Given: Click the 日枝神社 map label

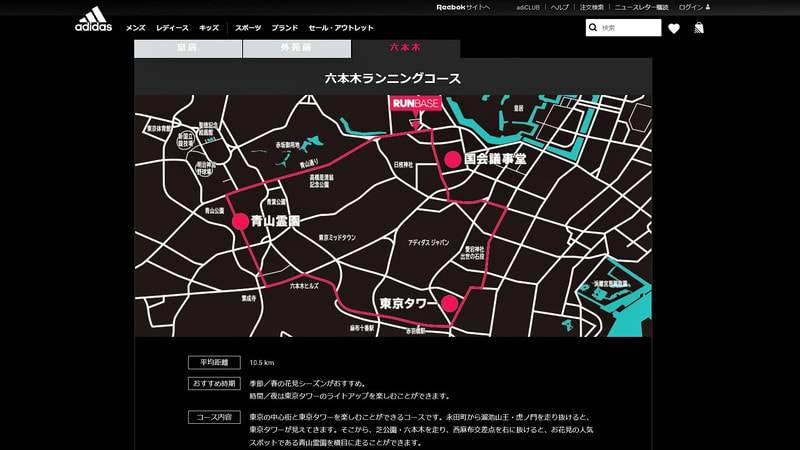Looking at the screenshot, I should (404, 165).
